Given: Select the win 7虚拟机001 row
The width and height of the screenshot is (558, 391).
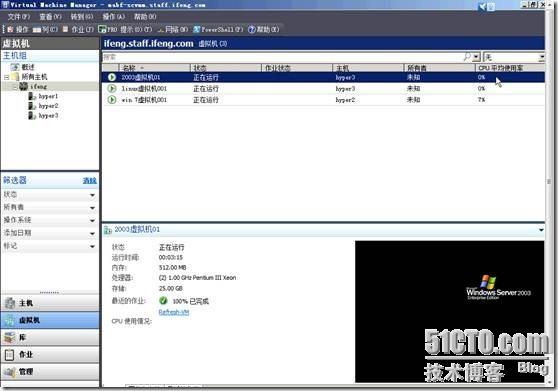Looking at the screenshot, I should click(x=323, y=100).
